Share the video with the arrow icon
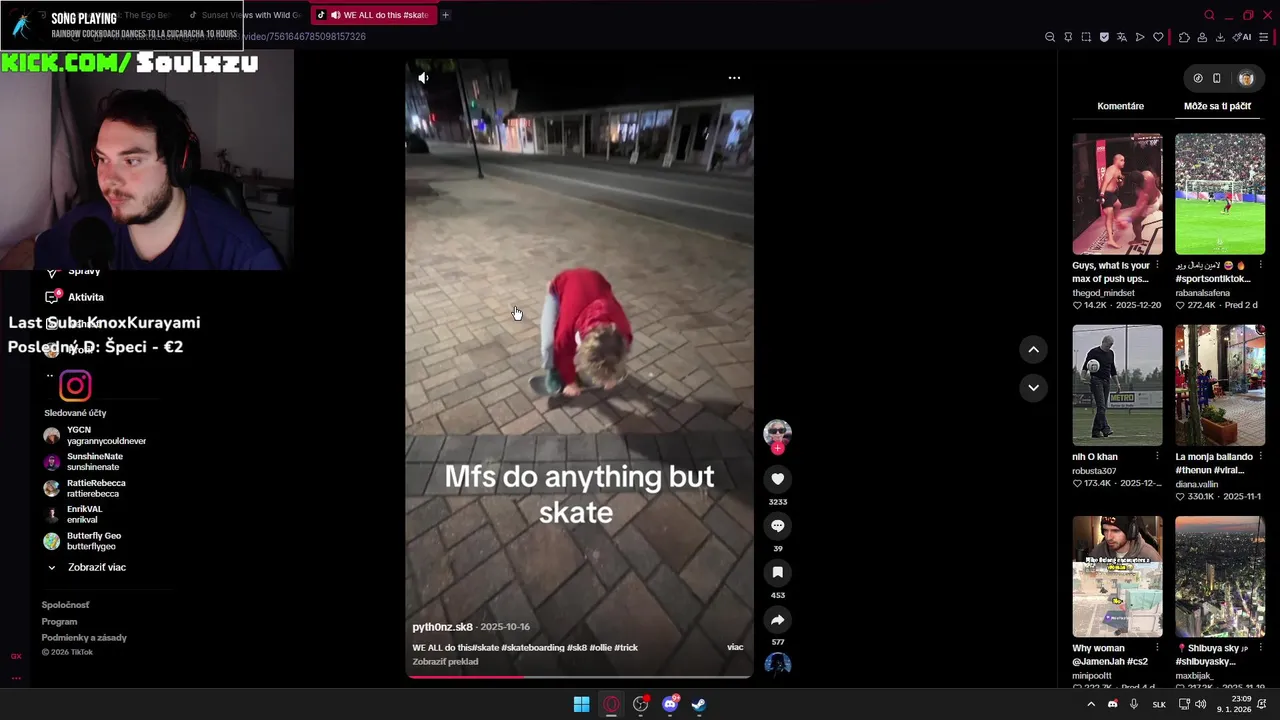This screenshot has width=1280, height=720. pos(777,620)
